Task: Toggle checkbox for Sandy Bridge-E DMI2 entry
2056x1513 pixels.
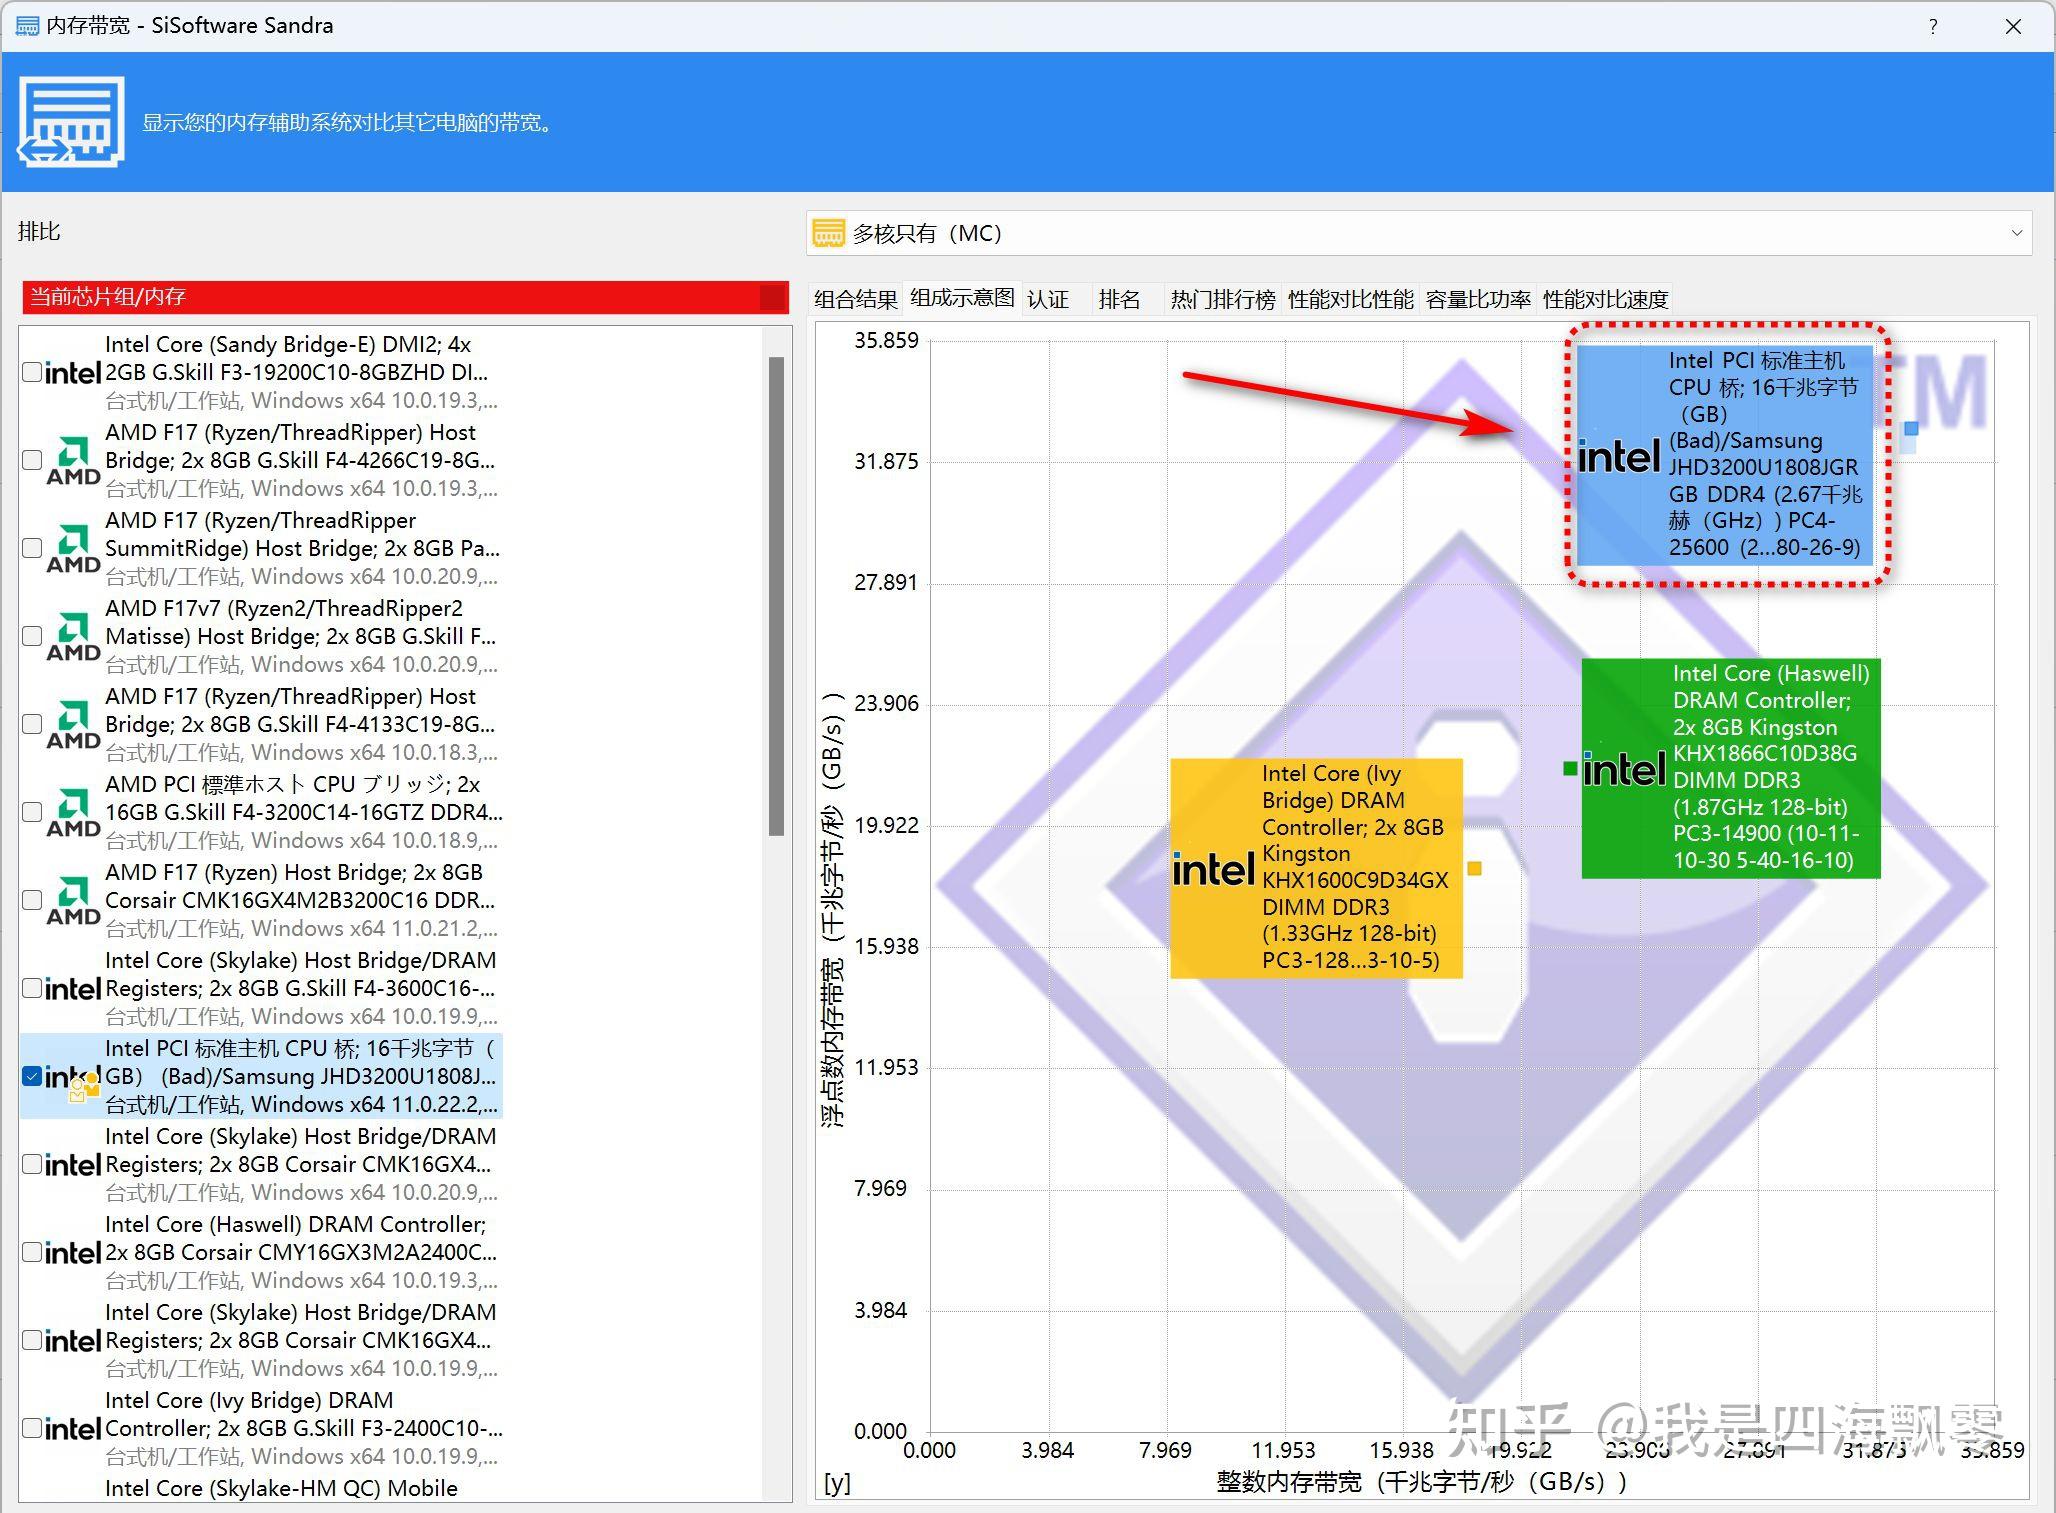Action: click(32, 372)
